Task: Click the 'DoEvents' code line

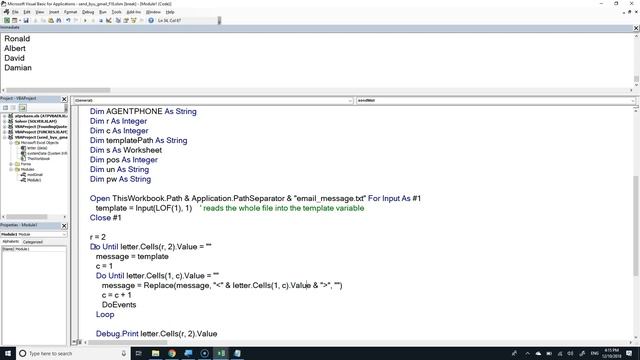Action: tap(119, 305)
